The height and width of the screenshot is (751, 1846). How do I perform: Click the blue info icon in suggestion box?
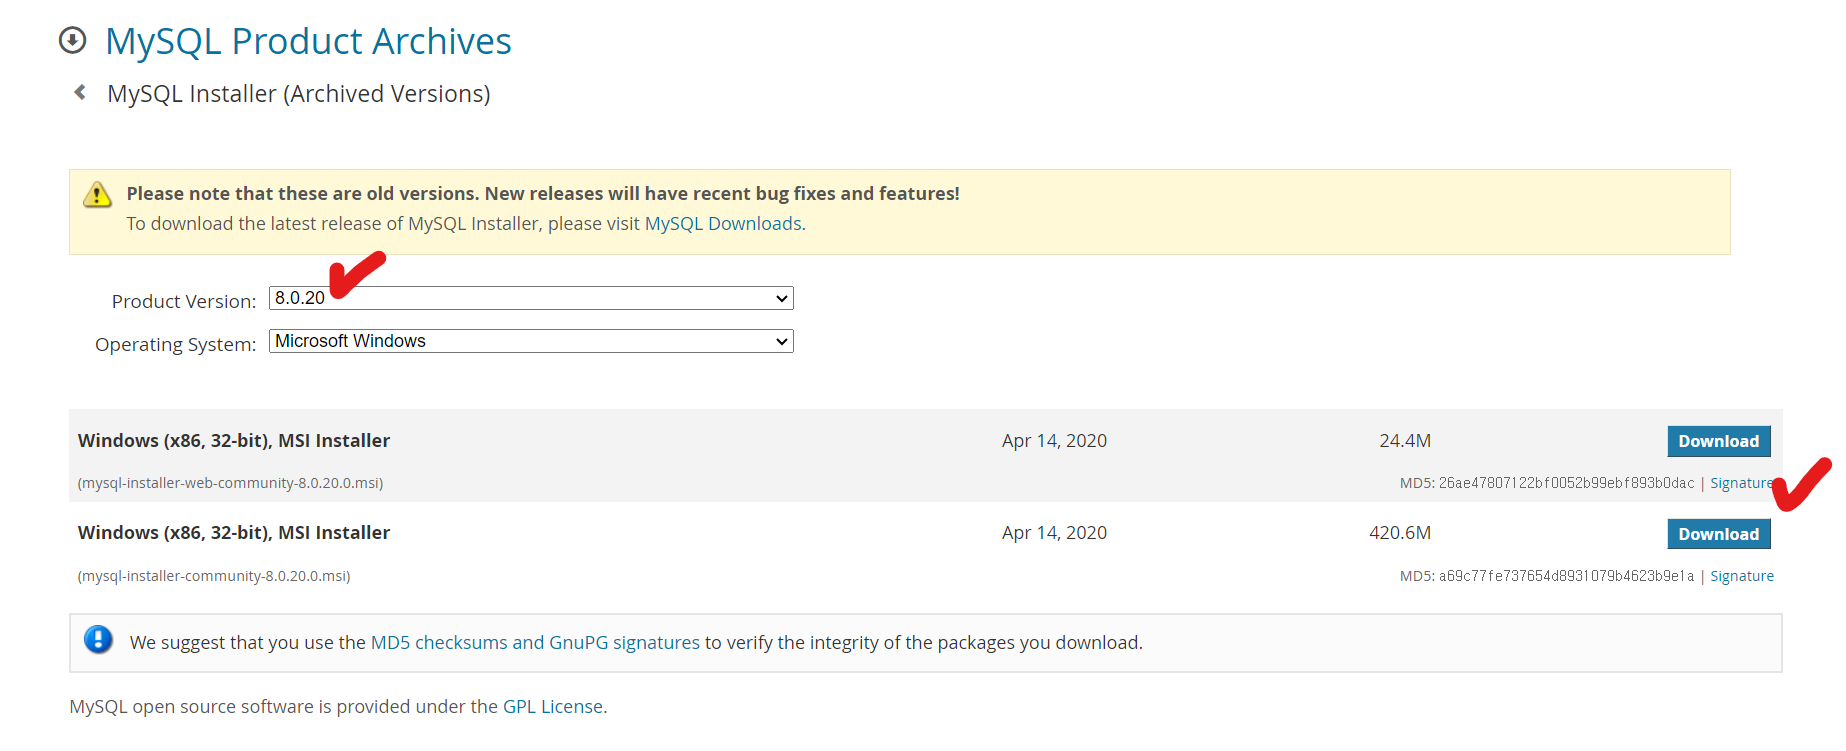click(98, 640)
